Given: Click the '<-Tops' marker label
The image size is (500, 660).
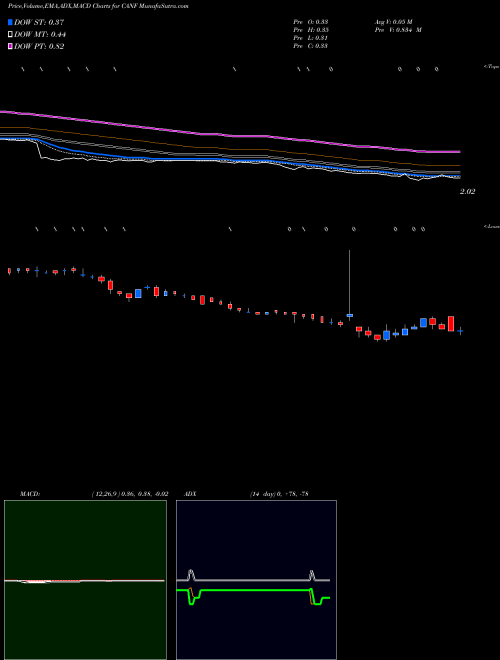Looking at the screenshot, I should pyautogui.click(x=492, y=67).
